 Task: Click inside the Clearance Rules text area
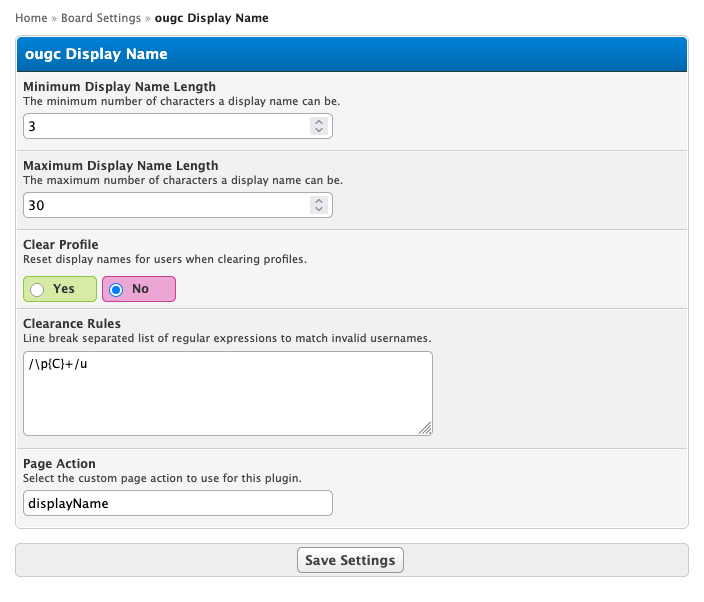pos(227,393)
